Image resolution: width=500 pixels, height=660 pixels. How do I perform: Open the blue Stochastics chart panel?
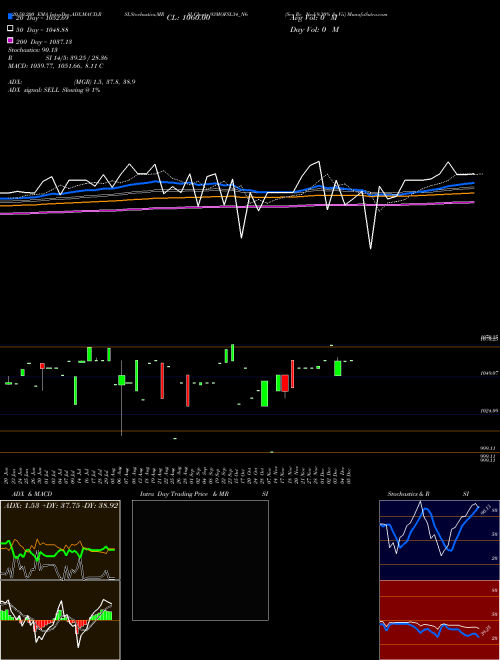click(x=439, y=540)
